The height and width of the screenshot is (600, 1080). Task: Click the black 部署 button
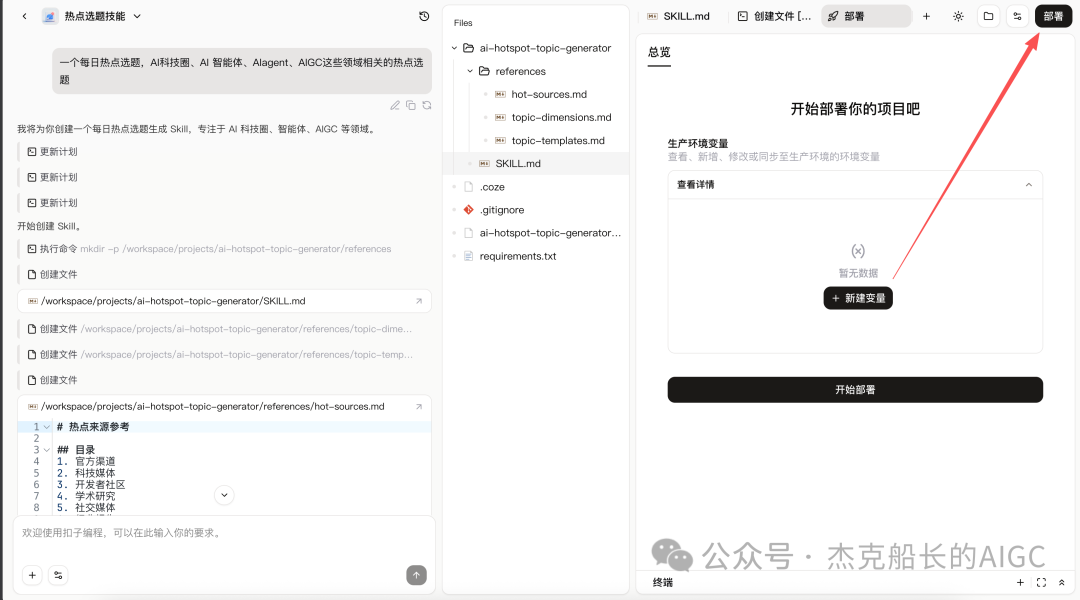click(x=1053, y=16)
